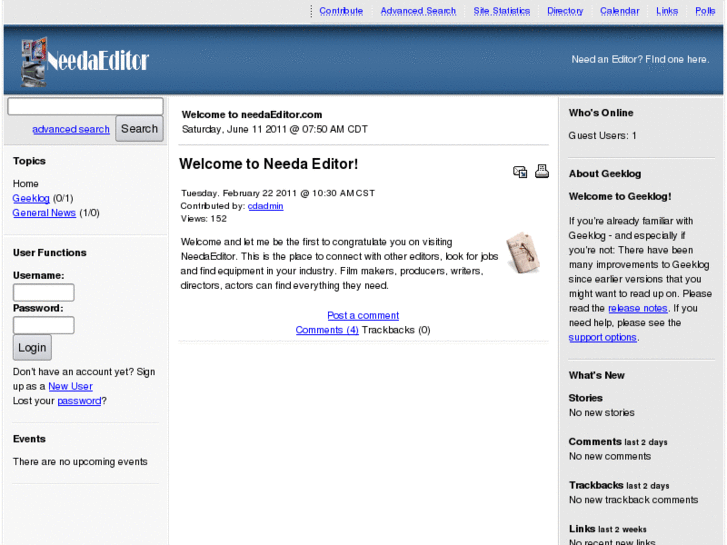Open cdadmin contributor profile
The height and width of the screenshot is (545, 727).
point(265,206)
